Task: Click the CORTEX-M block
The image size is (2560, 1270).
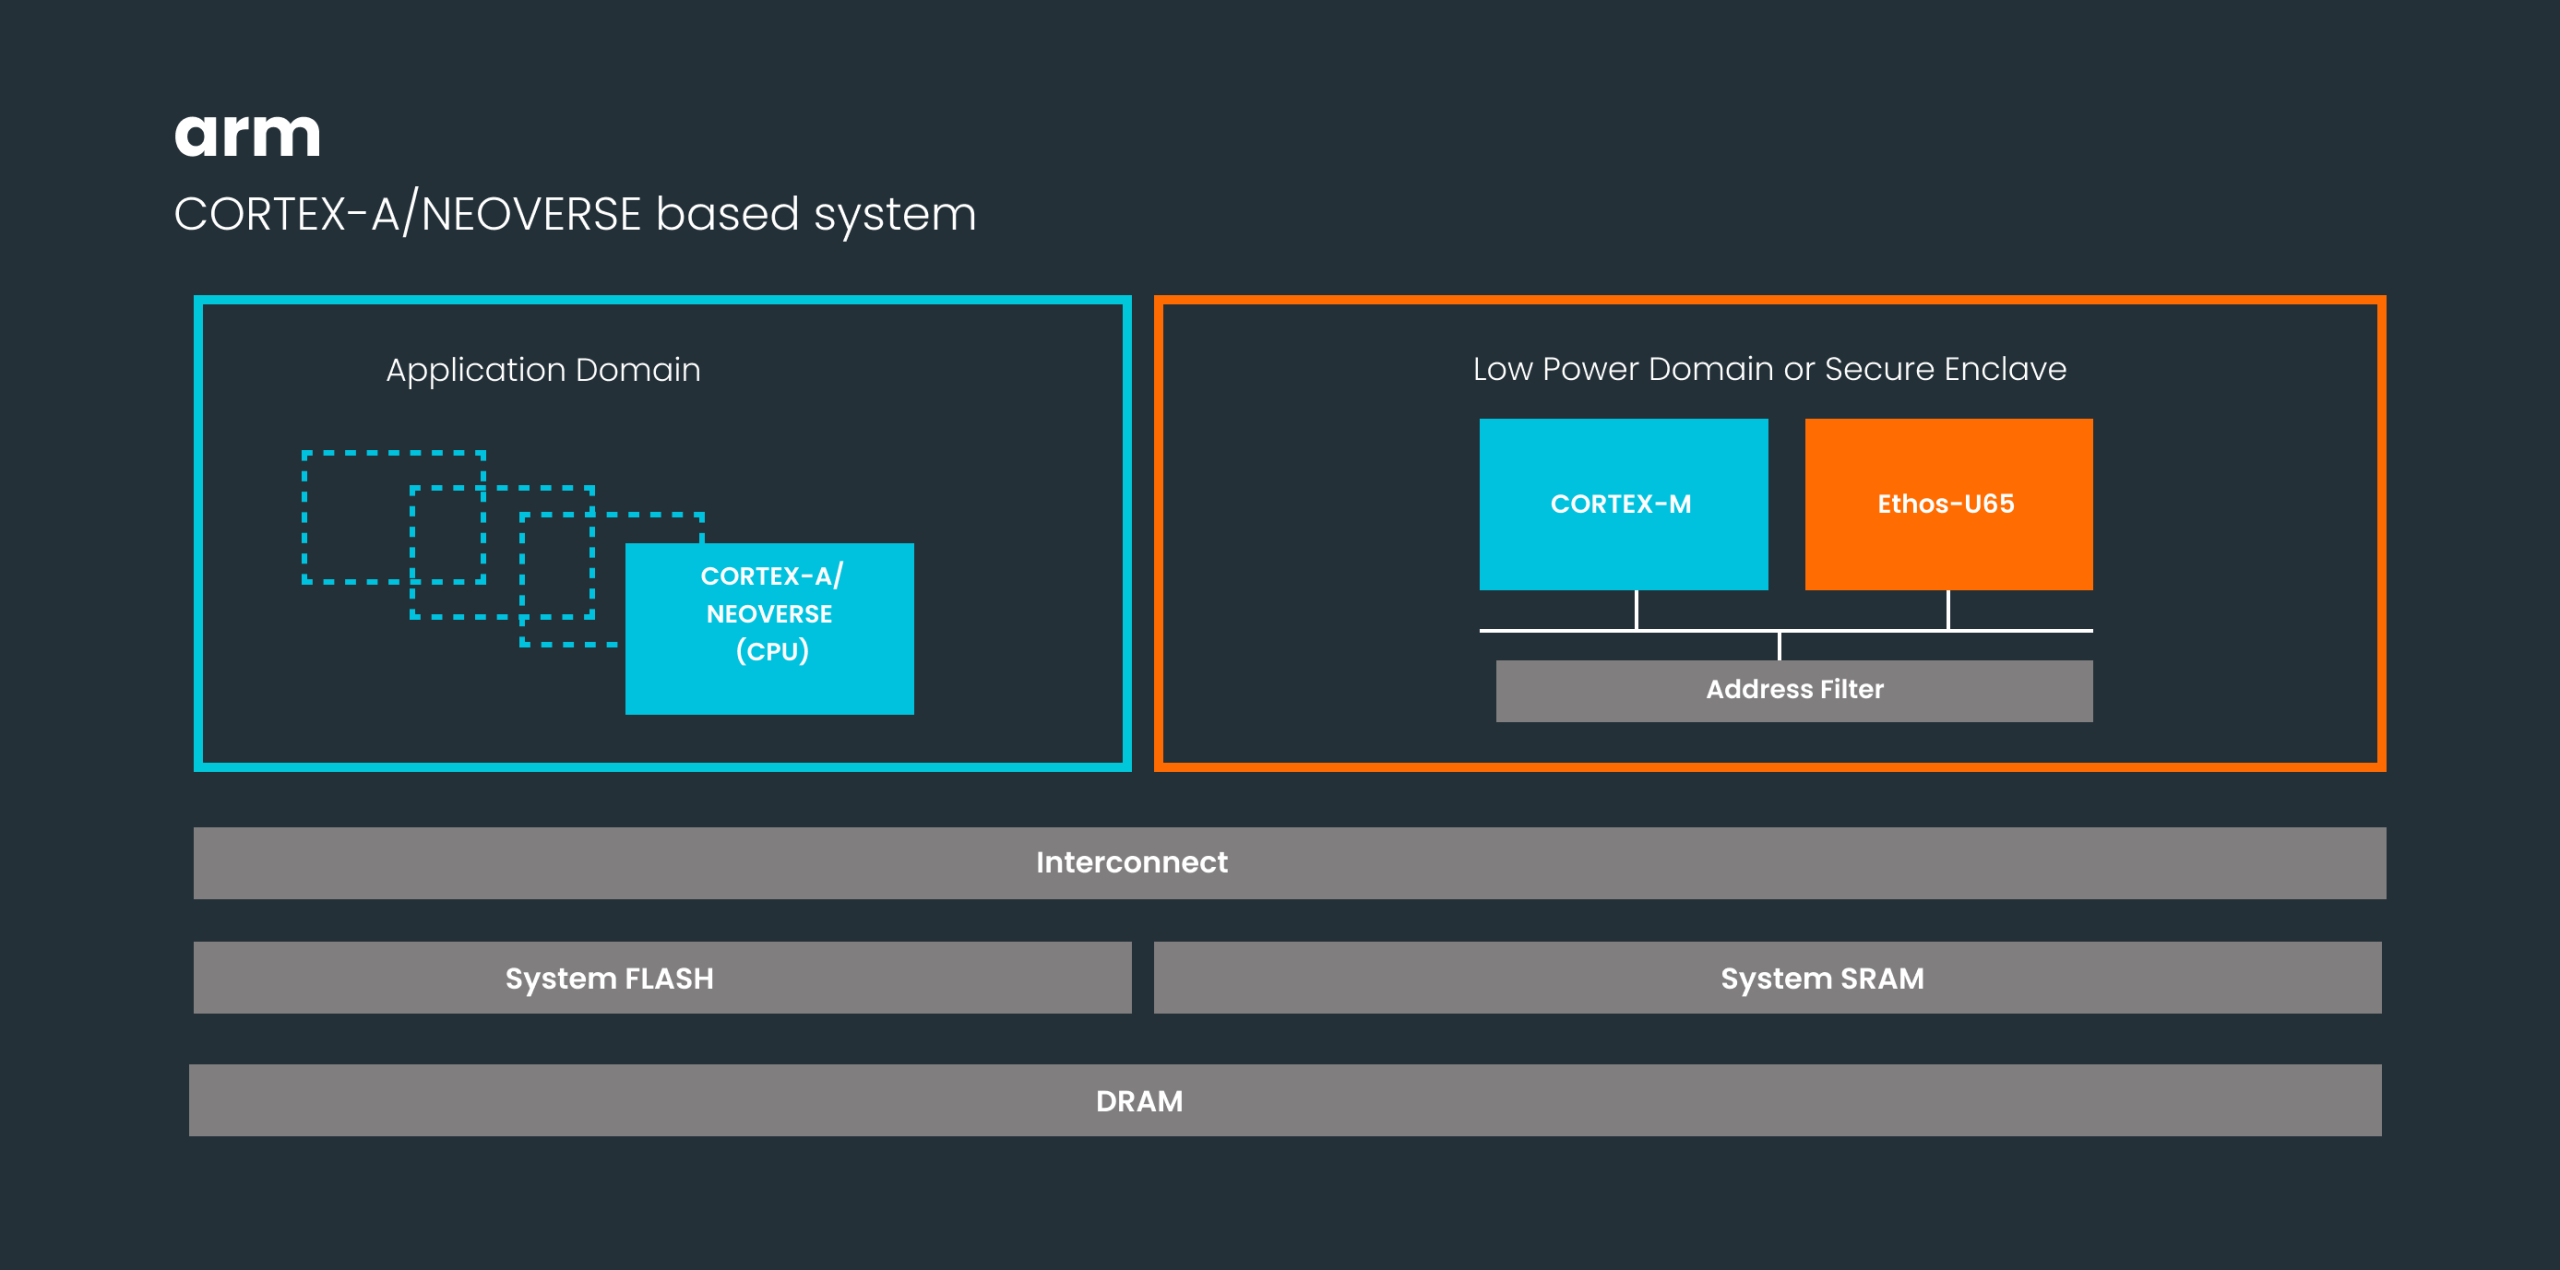Action: (x=1623, y=504)
